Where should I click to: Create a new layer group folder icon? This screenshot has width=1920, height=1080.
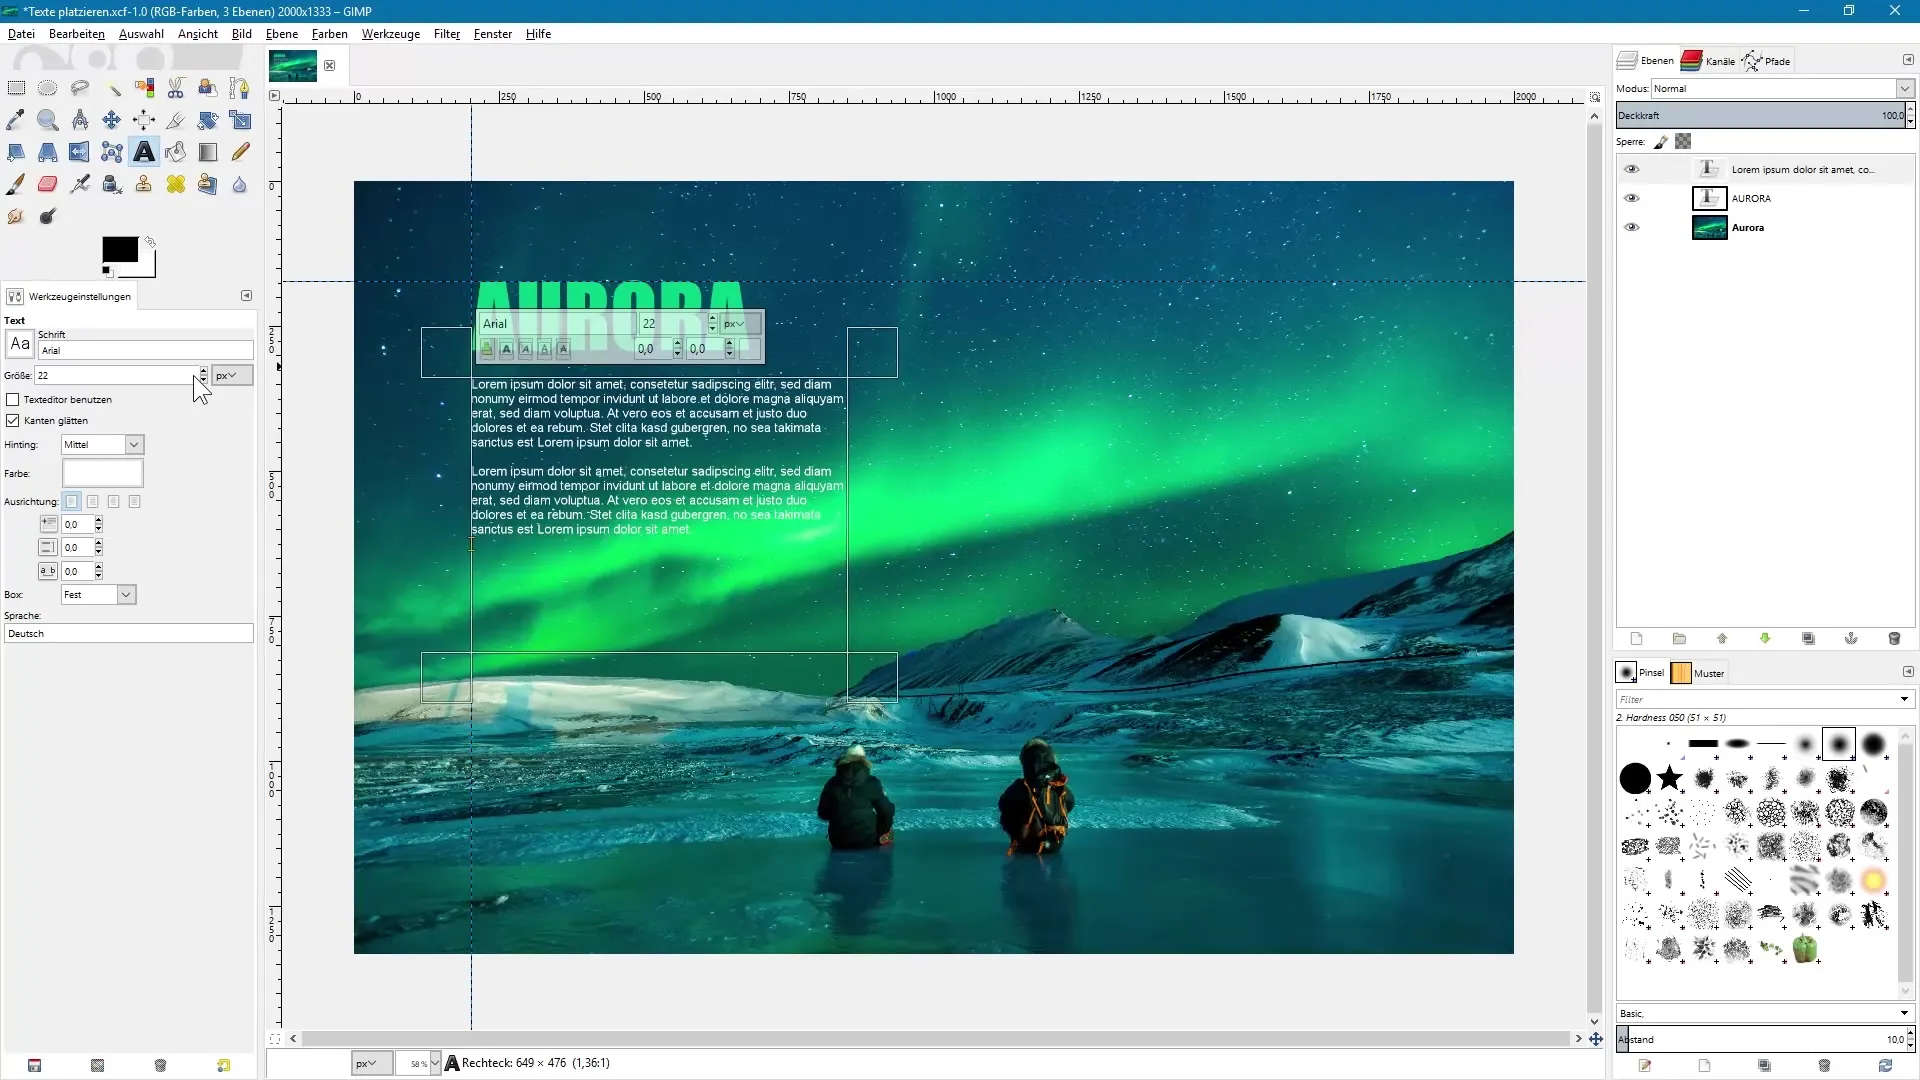[1679, 638]
